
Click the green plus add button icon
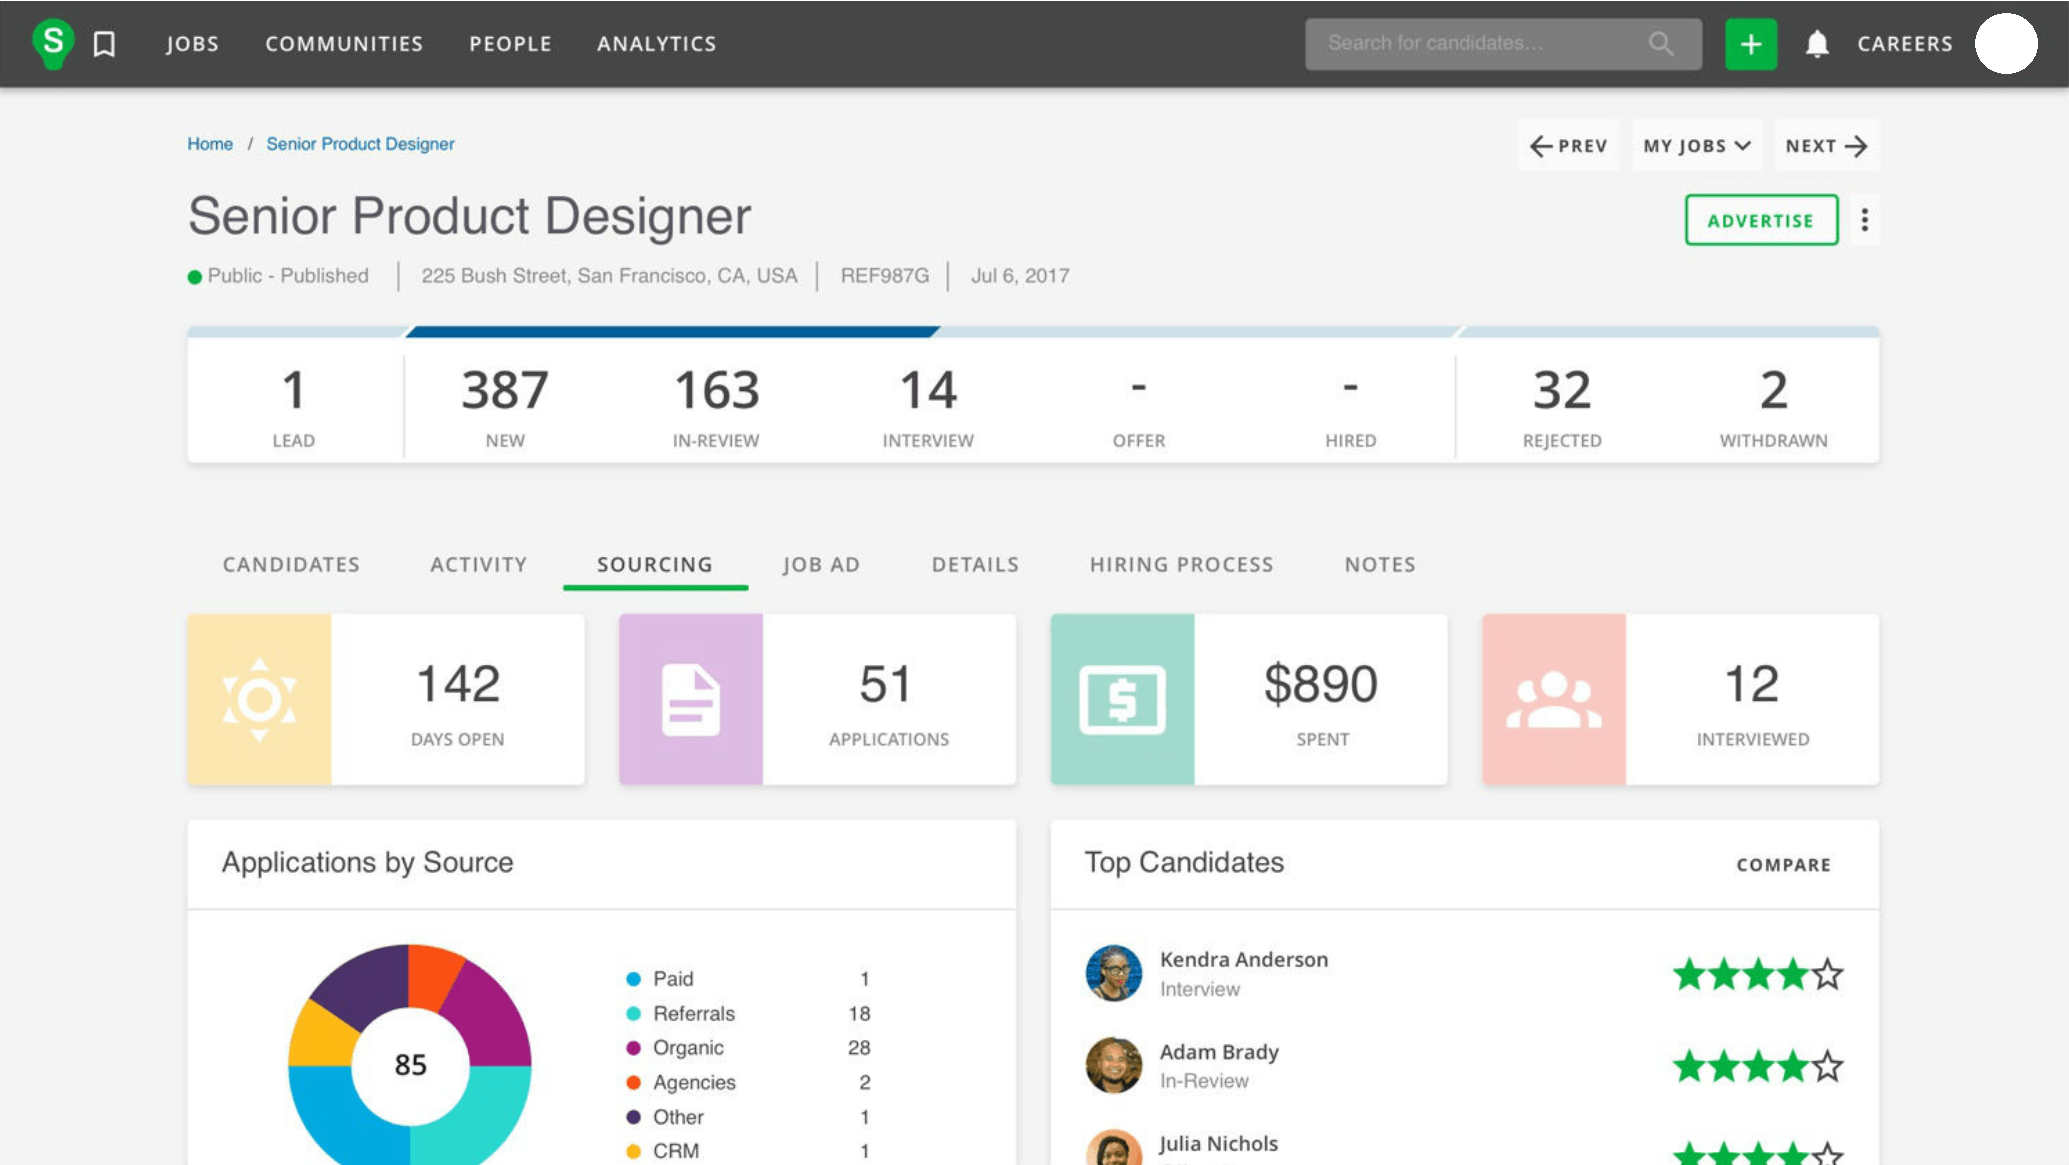pyautogui.click(x=1749, y=43)
